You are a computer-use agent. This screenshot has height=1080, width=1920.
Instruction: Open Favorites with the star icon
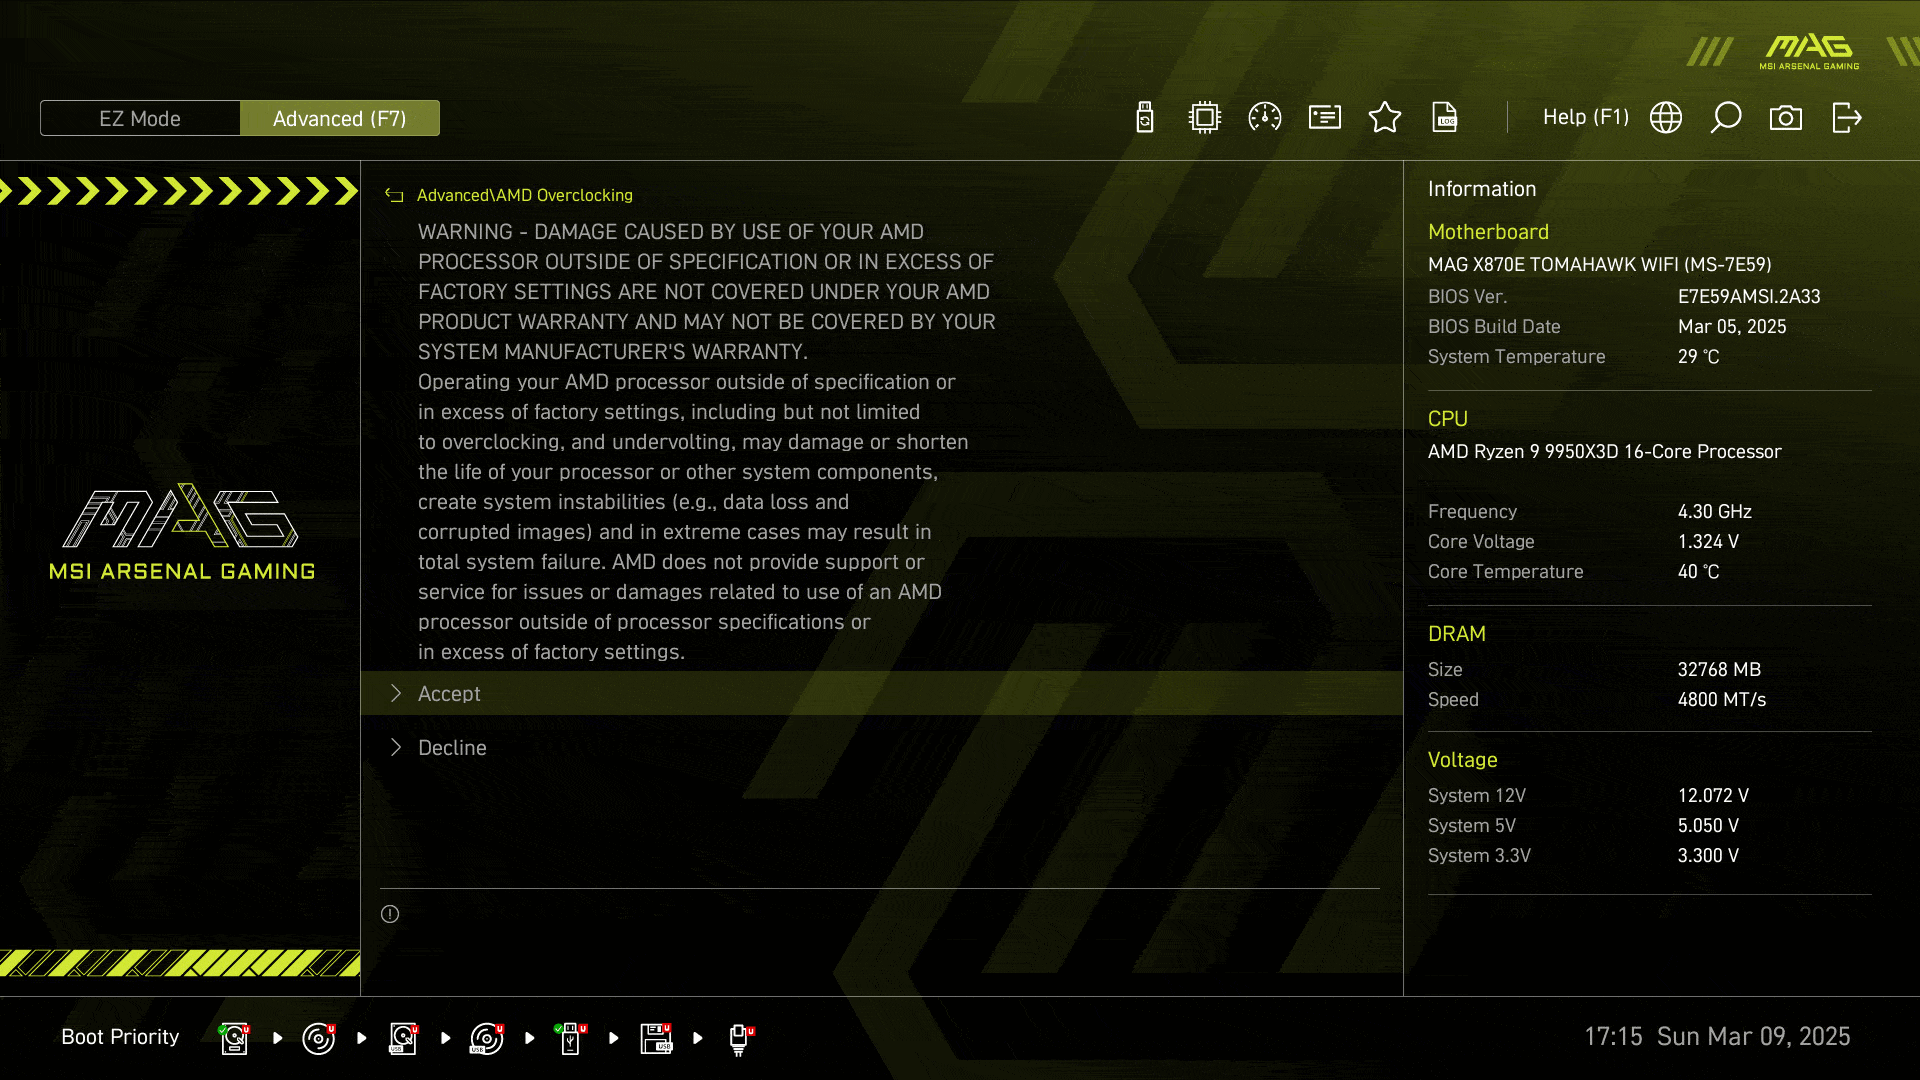1385,118
